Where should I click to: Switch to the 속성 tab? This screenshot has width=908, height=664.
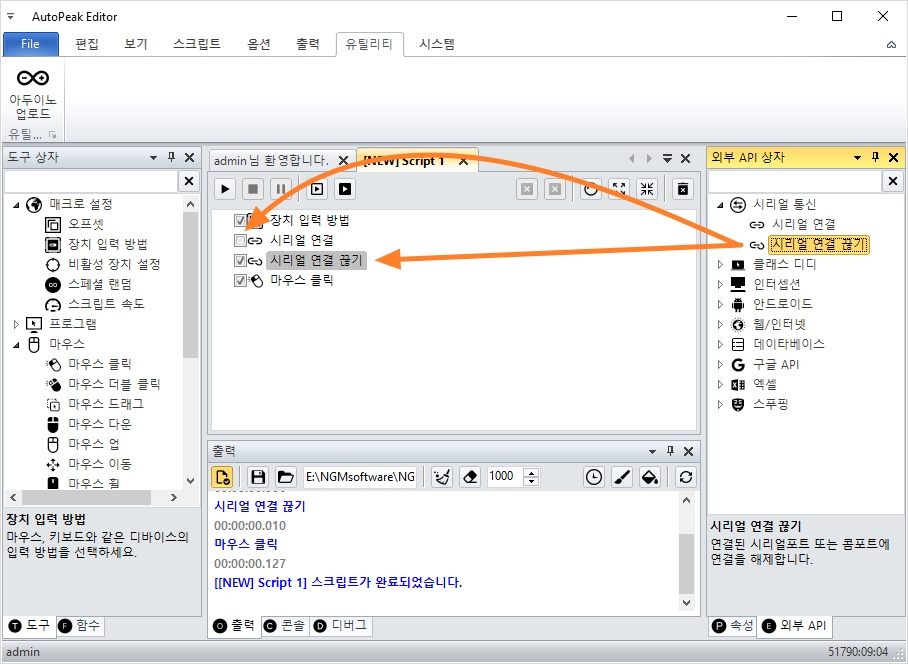click(x=733, y=625)
